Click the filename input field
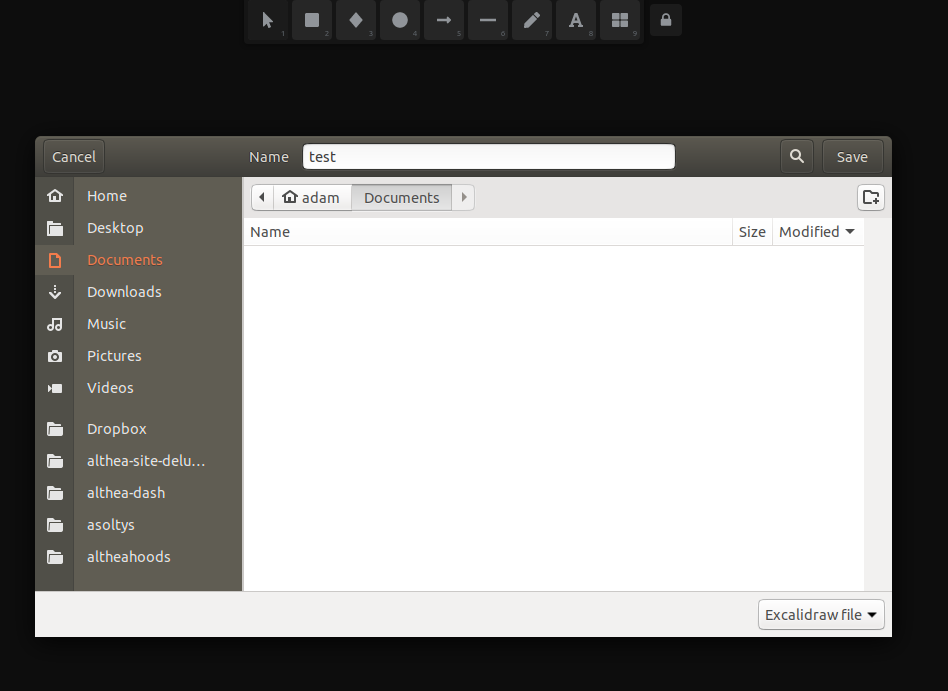 click(x=488, y=156)
